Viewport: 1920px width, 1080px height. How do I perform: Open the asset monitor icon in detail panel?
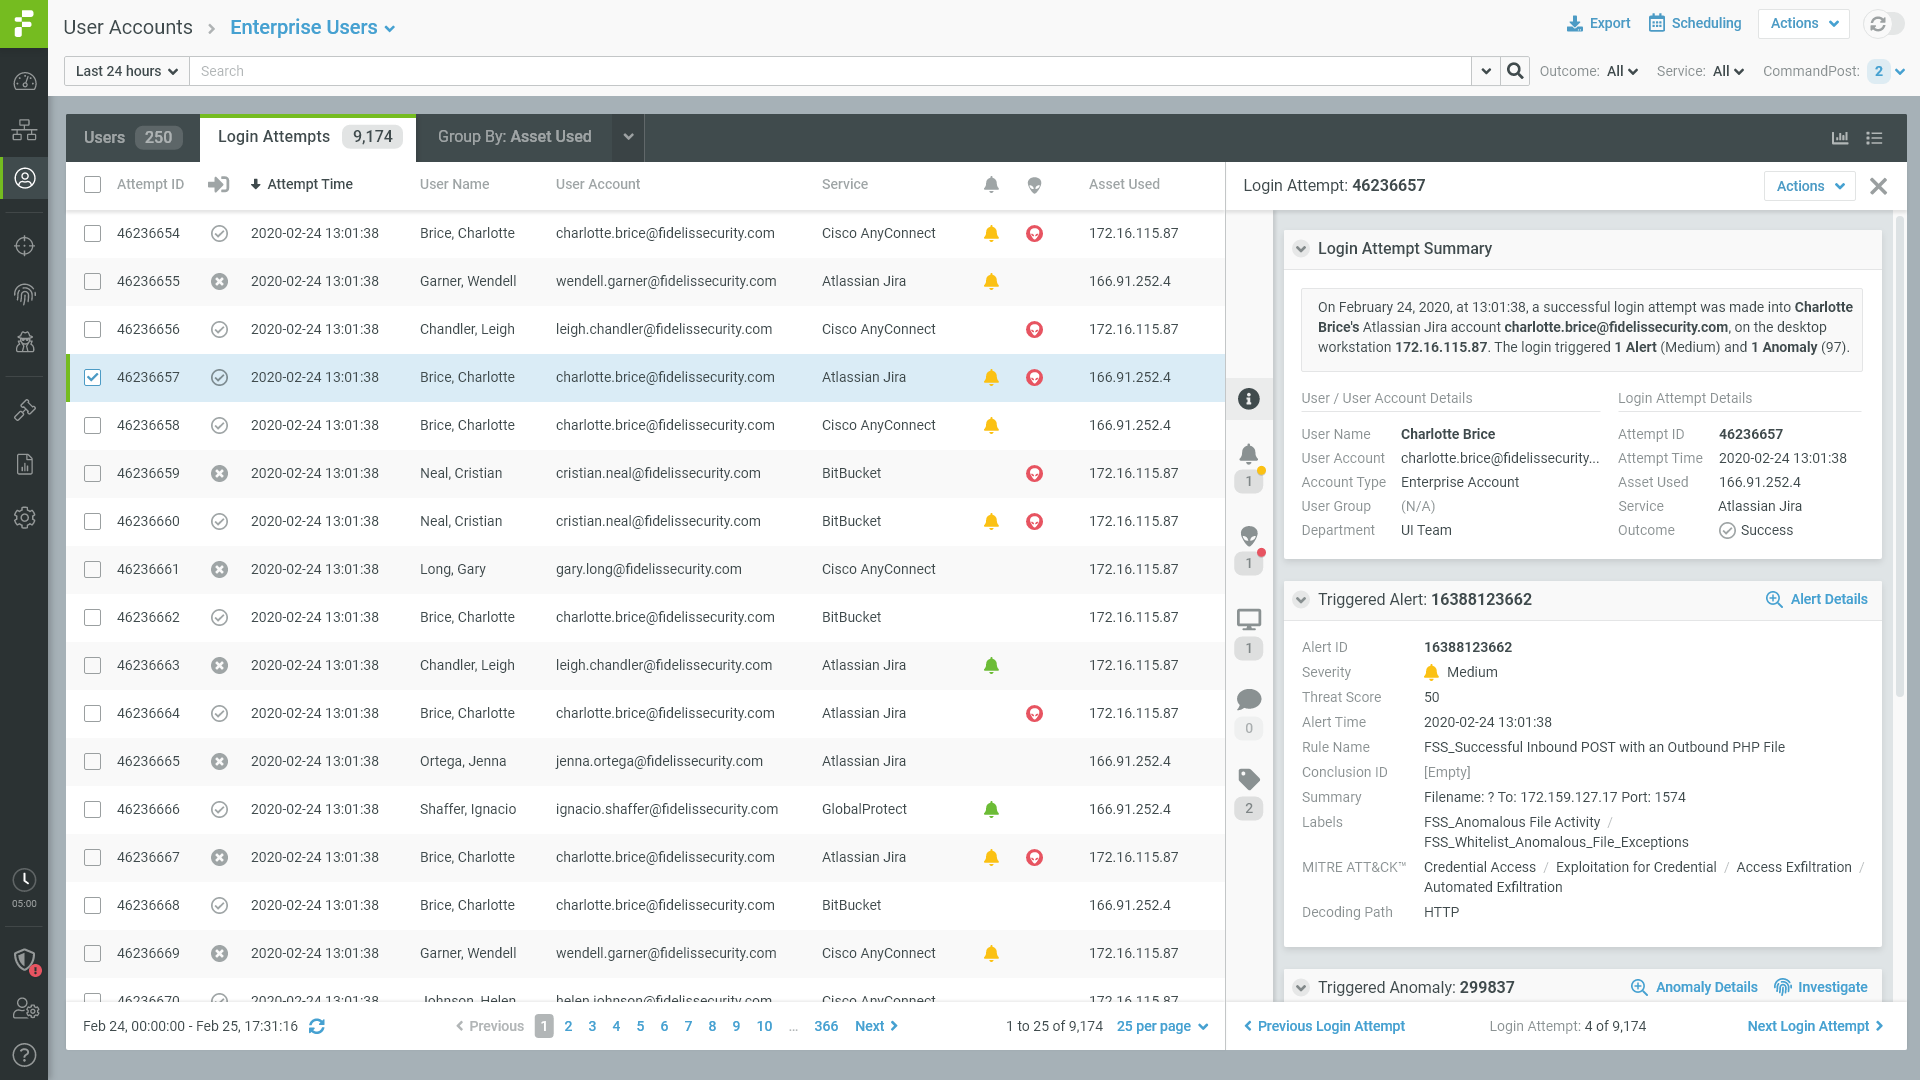pos(1248,620)
